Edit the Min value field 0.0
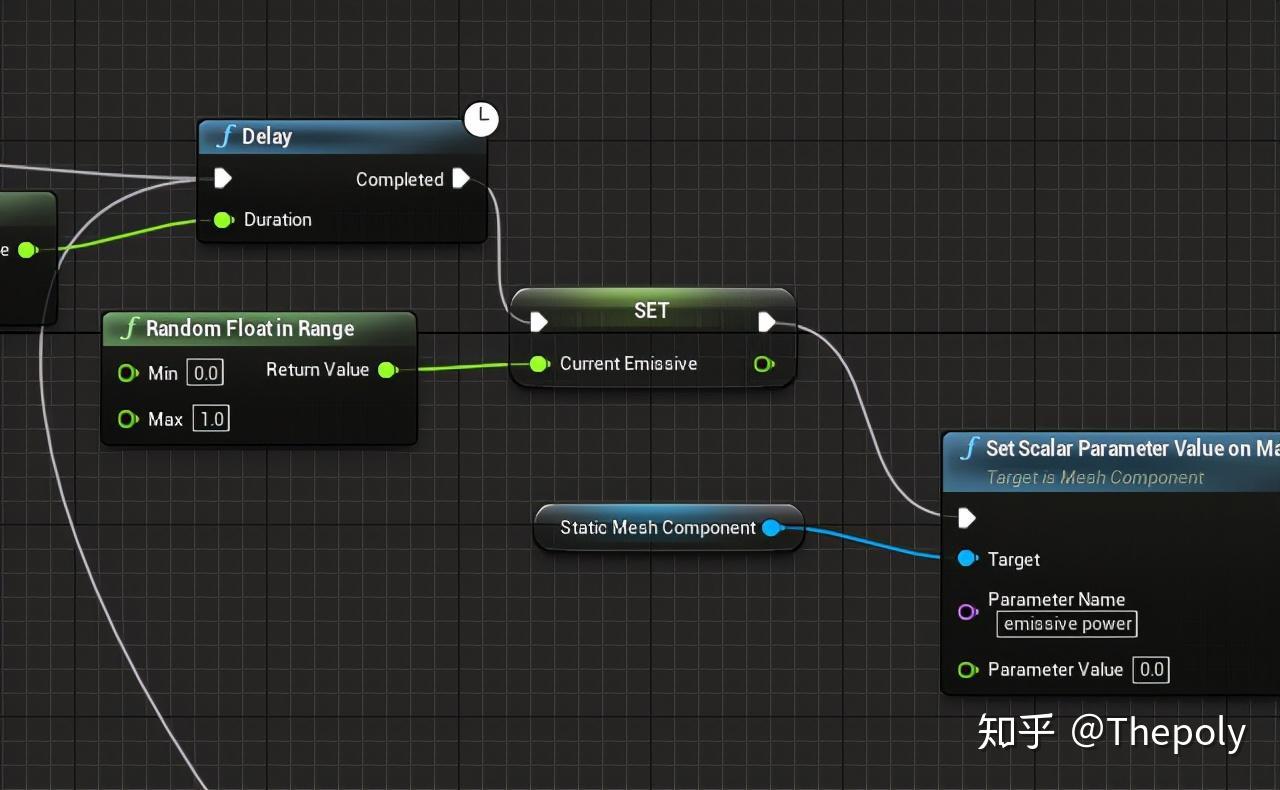Image resolution: width=1280 pixels, height=790 pixels. tap(205, 373)
